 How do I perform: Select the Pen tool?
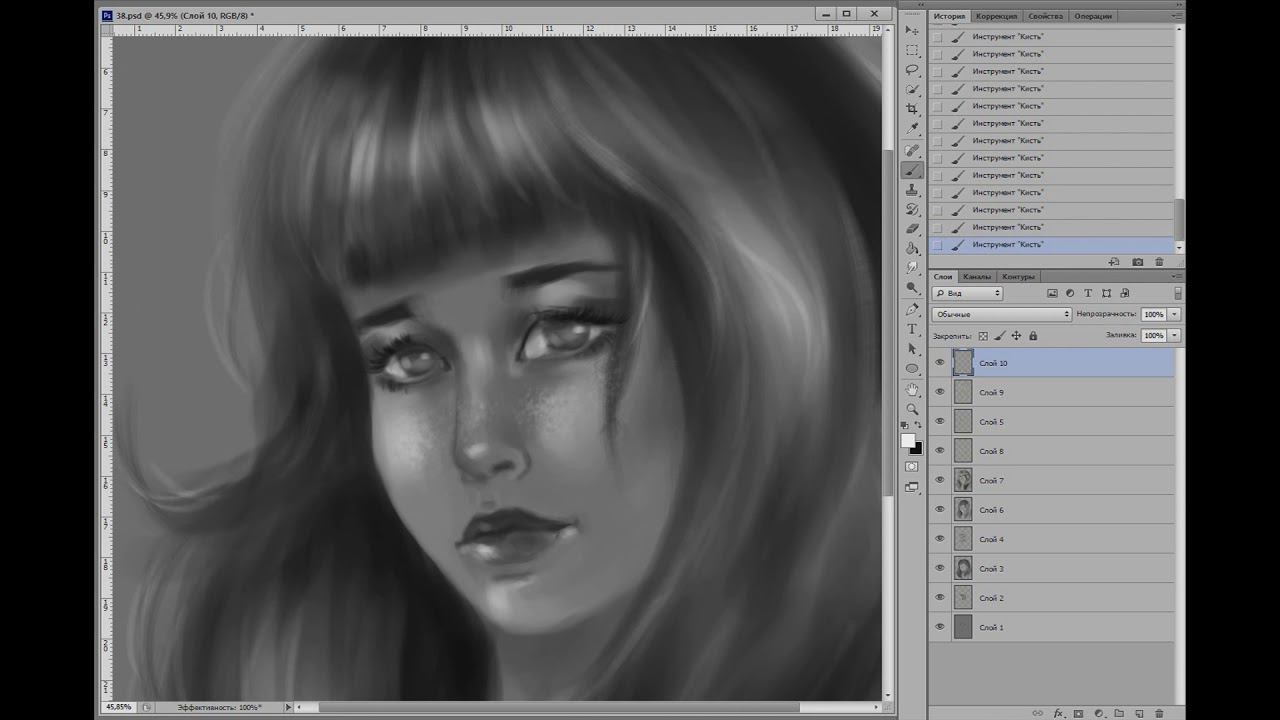tap(912, 309)
